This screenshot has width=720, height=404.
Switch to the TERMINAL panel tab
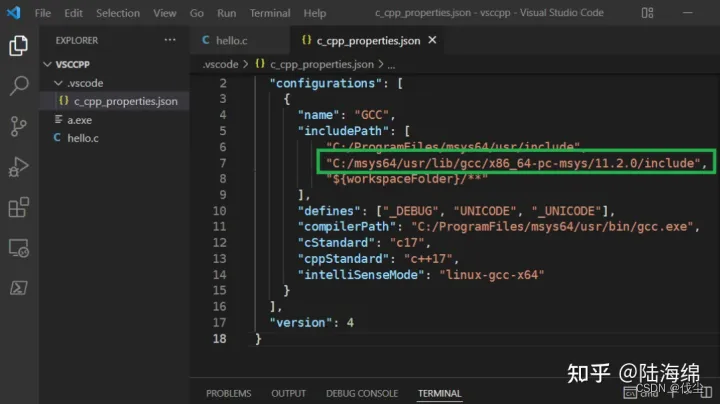[x=439, y=393]
